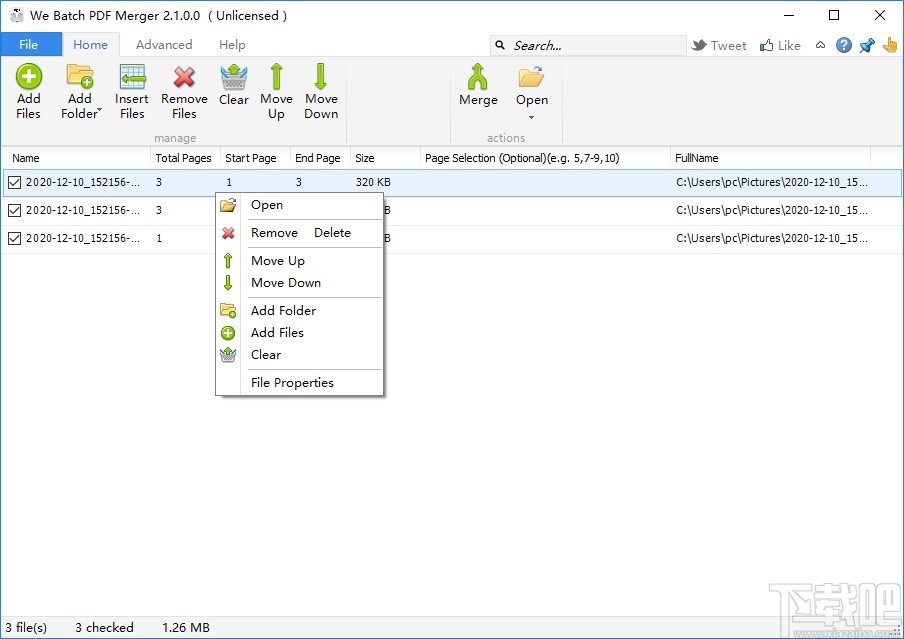The image size is (904, 639).
Task: Click the ribbon collapse chevron near Like
Action: 820,44
